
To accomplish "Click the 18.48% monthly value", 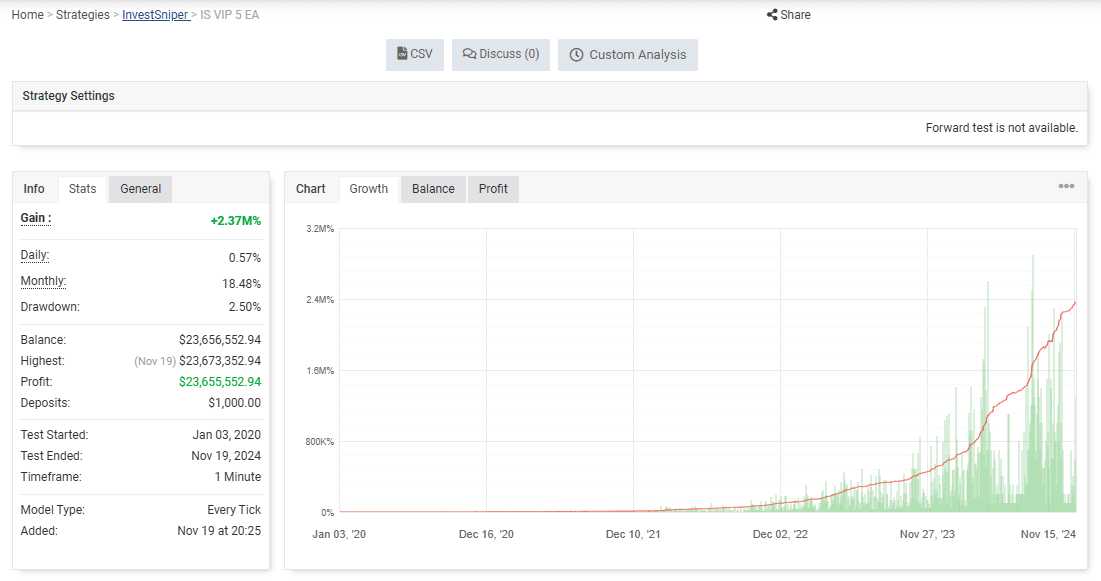I will [x=242, y=284].
